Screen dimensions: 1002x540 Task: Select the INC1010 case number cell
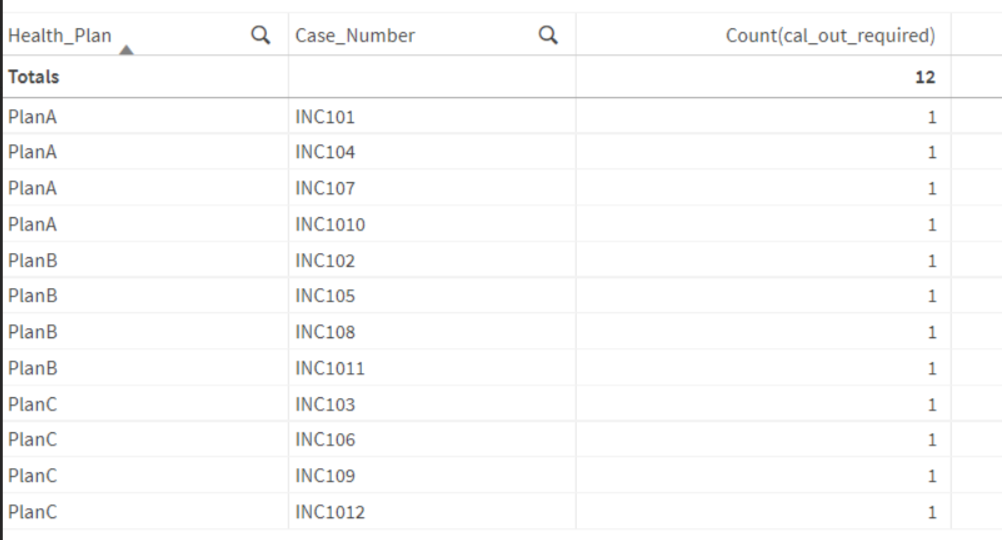point(330,225)
